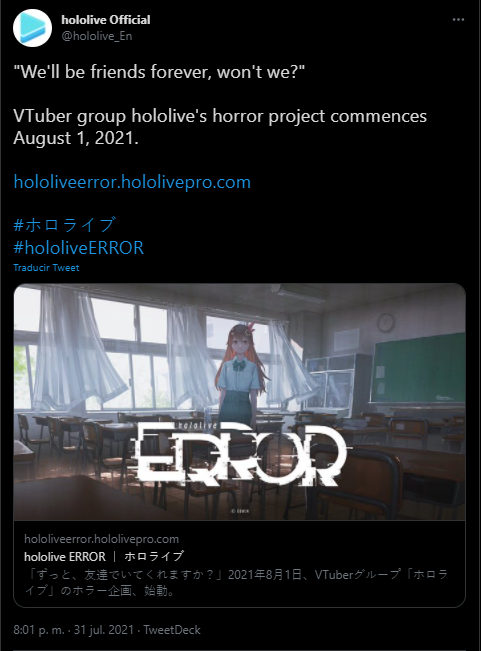Image resolution: width=481 pixels, height=651 pixels.
Task: Click the Japanese description text in the link card
Action: tap(236, 582)
